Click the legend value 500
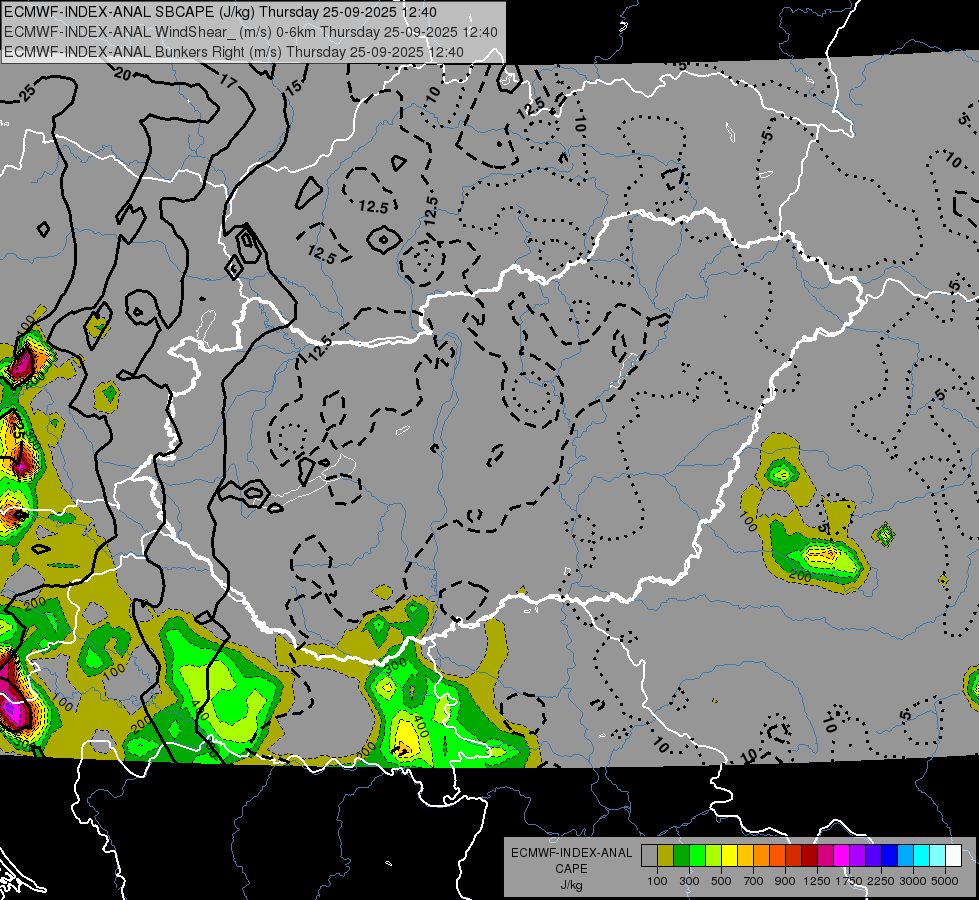Screen dimensions: 979x900 [721, 881]
